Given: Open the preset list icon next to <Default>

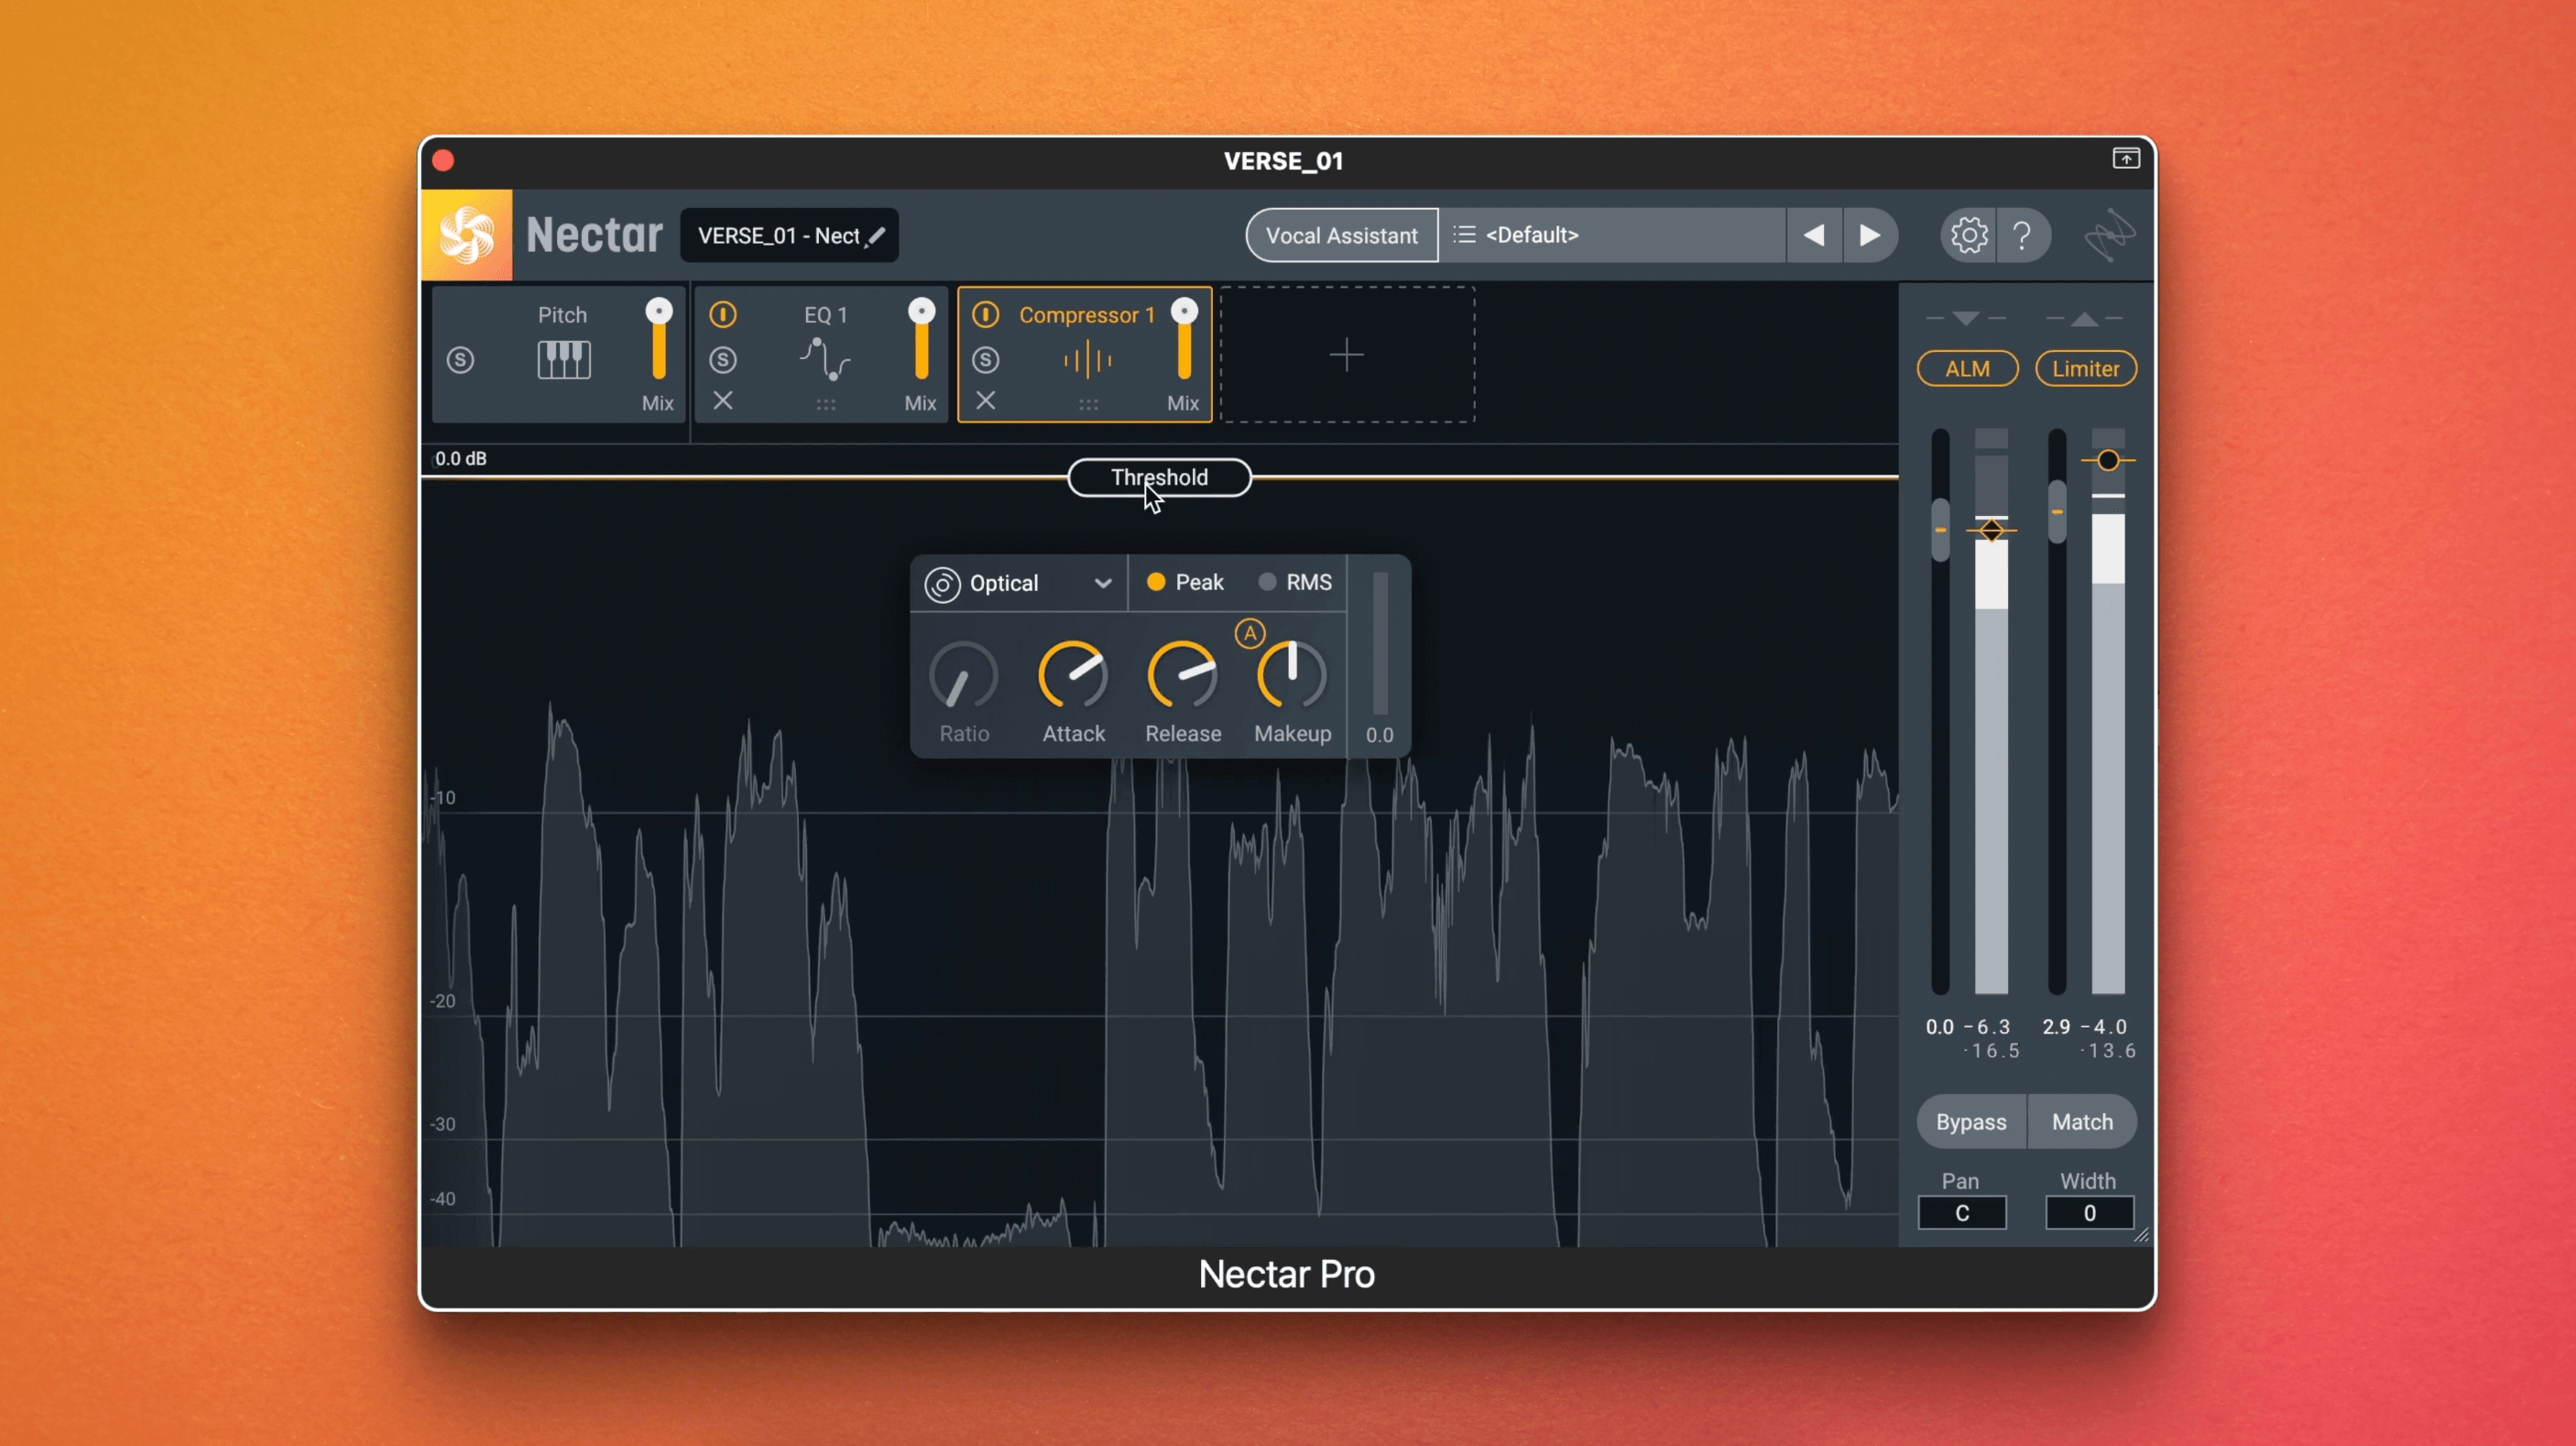Looking at the screenshot, I should tap(1464, 235).
